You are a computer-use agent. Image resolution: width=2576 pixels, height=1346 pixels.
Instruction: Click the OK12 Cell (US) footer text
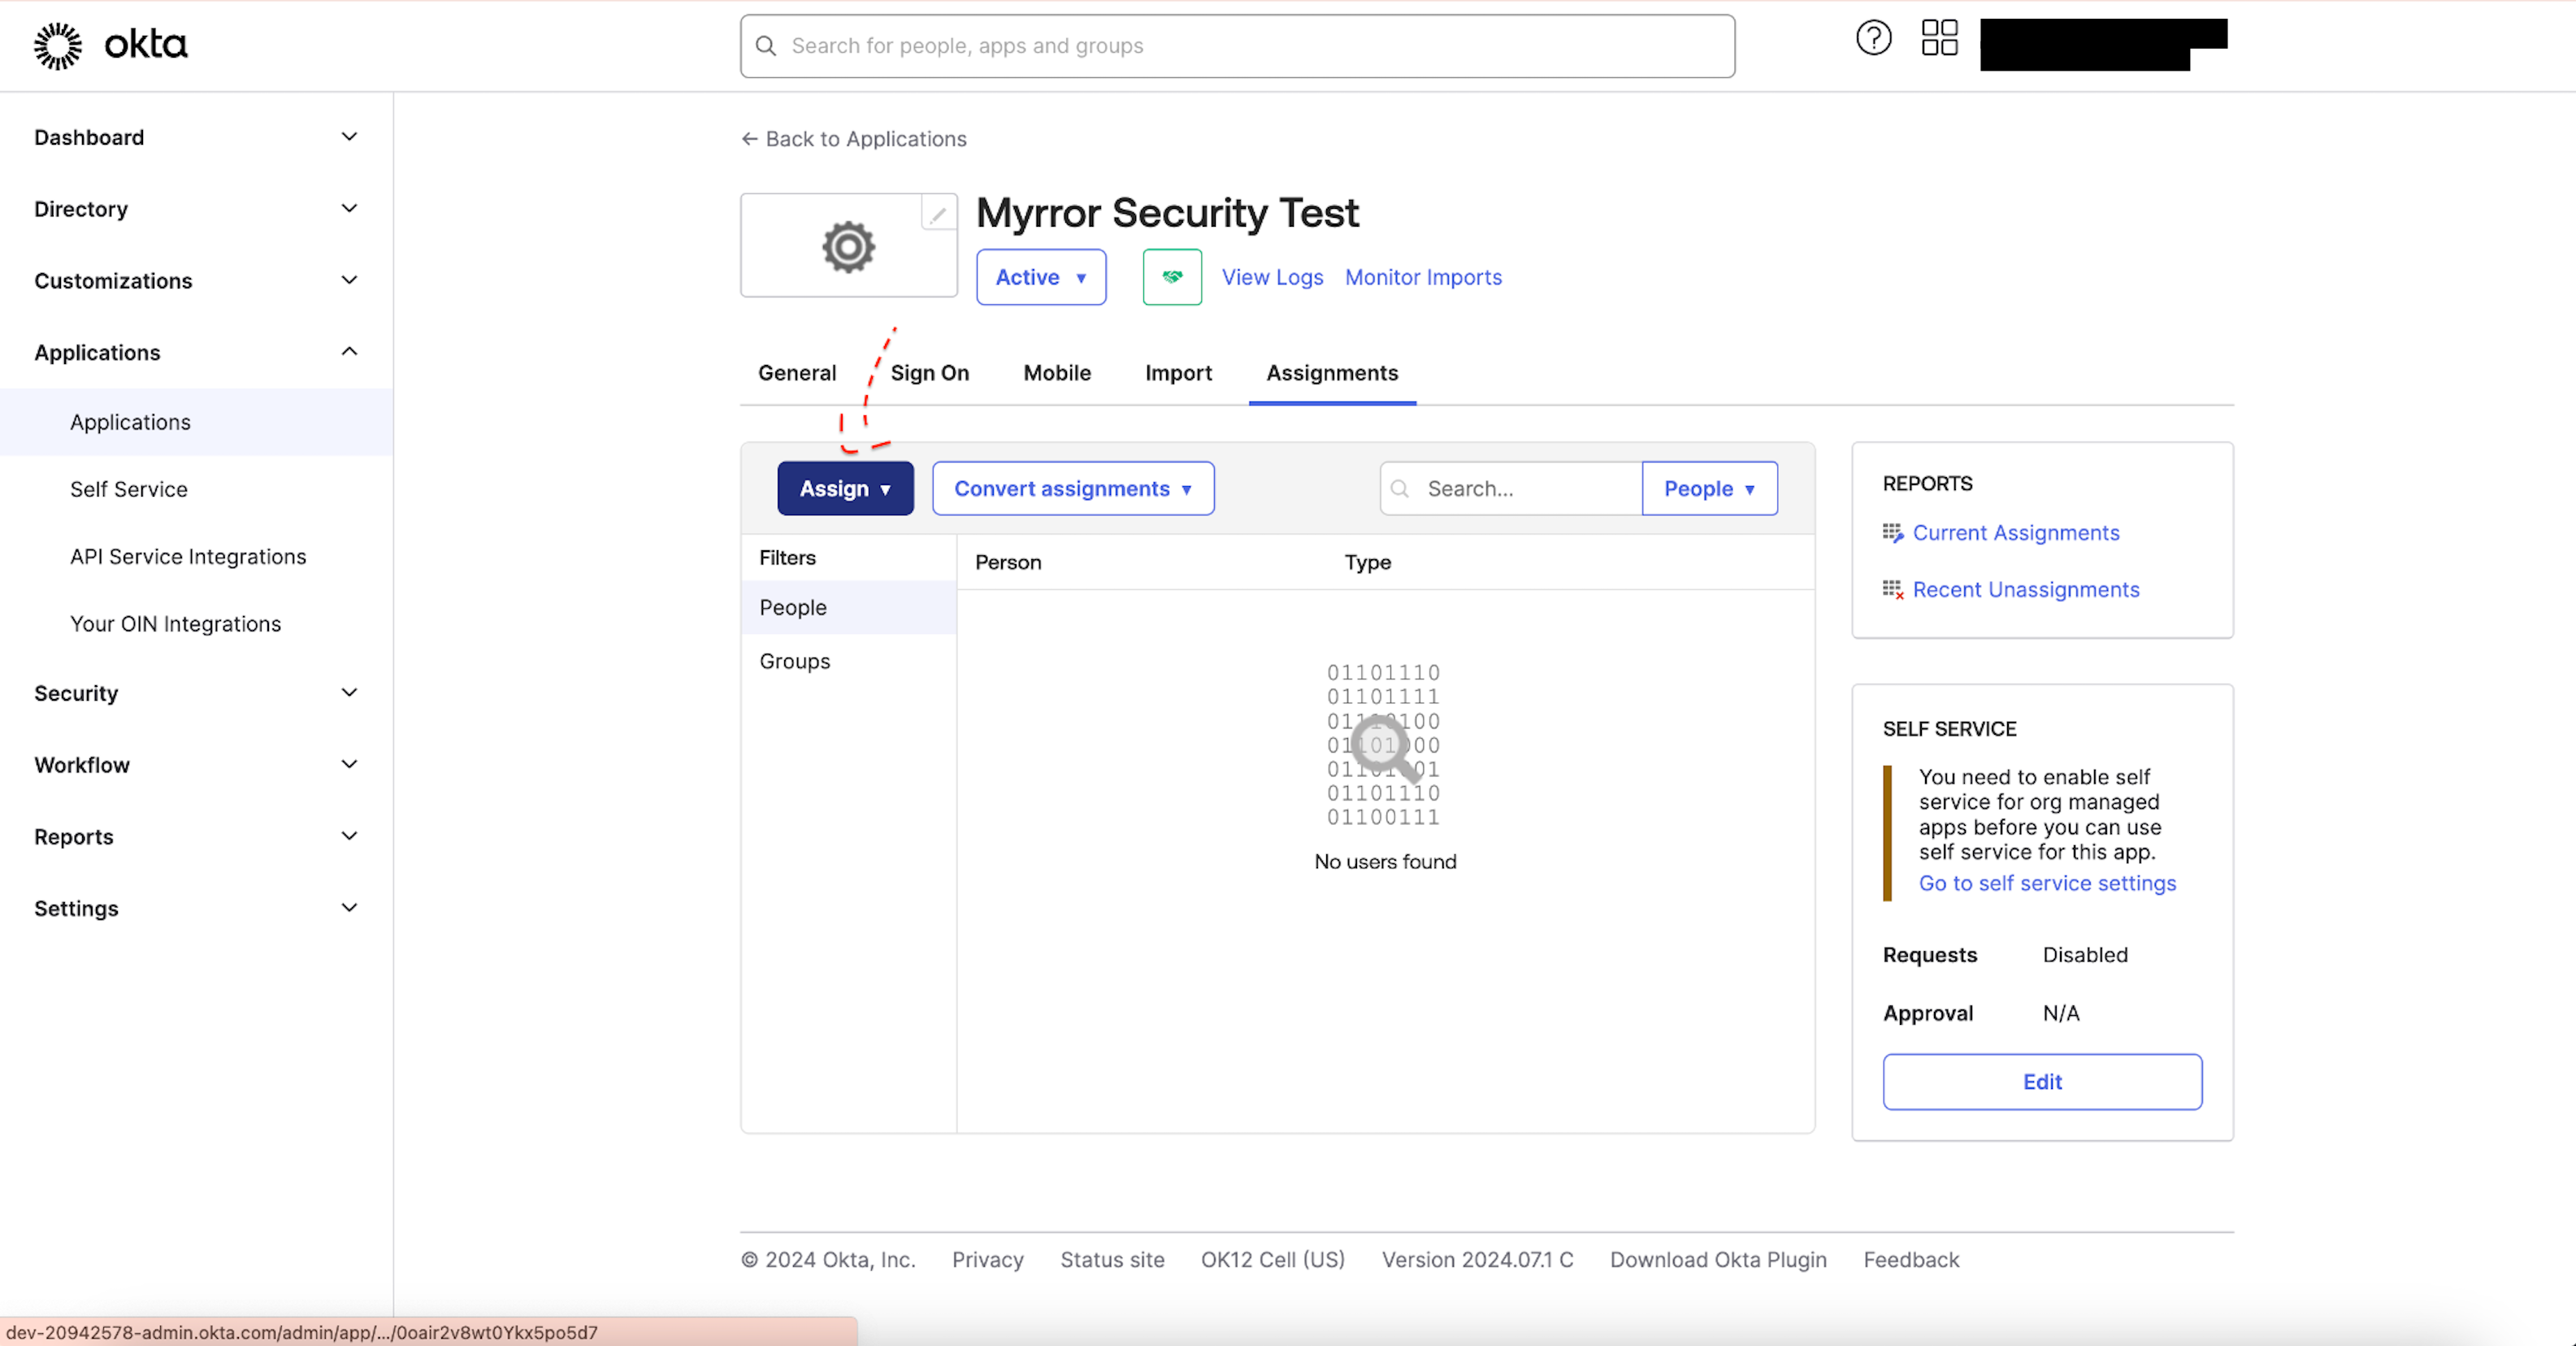click(1272, 1260)
